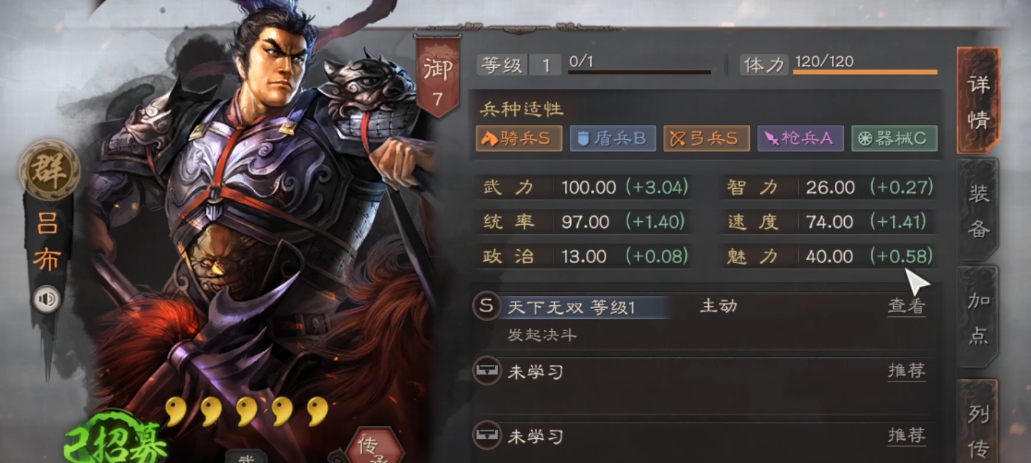Open the 列传 biography tab
Viewport: 1031px width, 463px height.
[978, 422]
